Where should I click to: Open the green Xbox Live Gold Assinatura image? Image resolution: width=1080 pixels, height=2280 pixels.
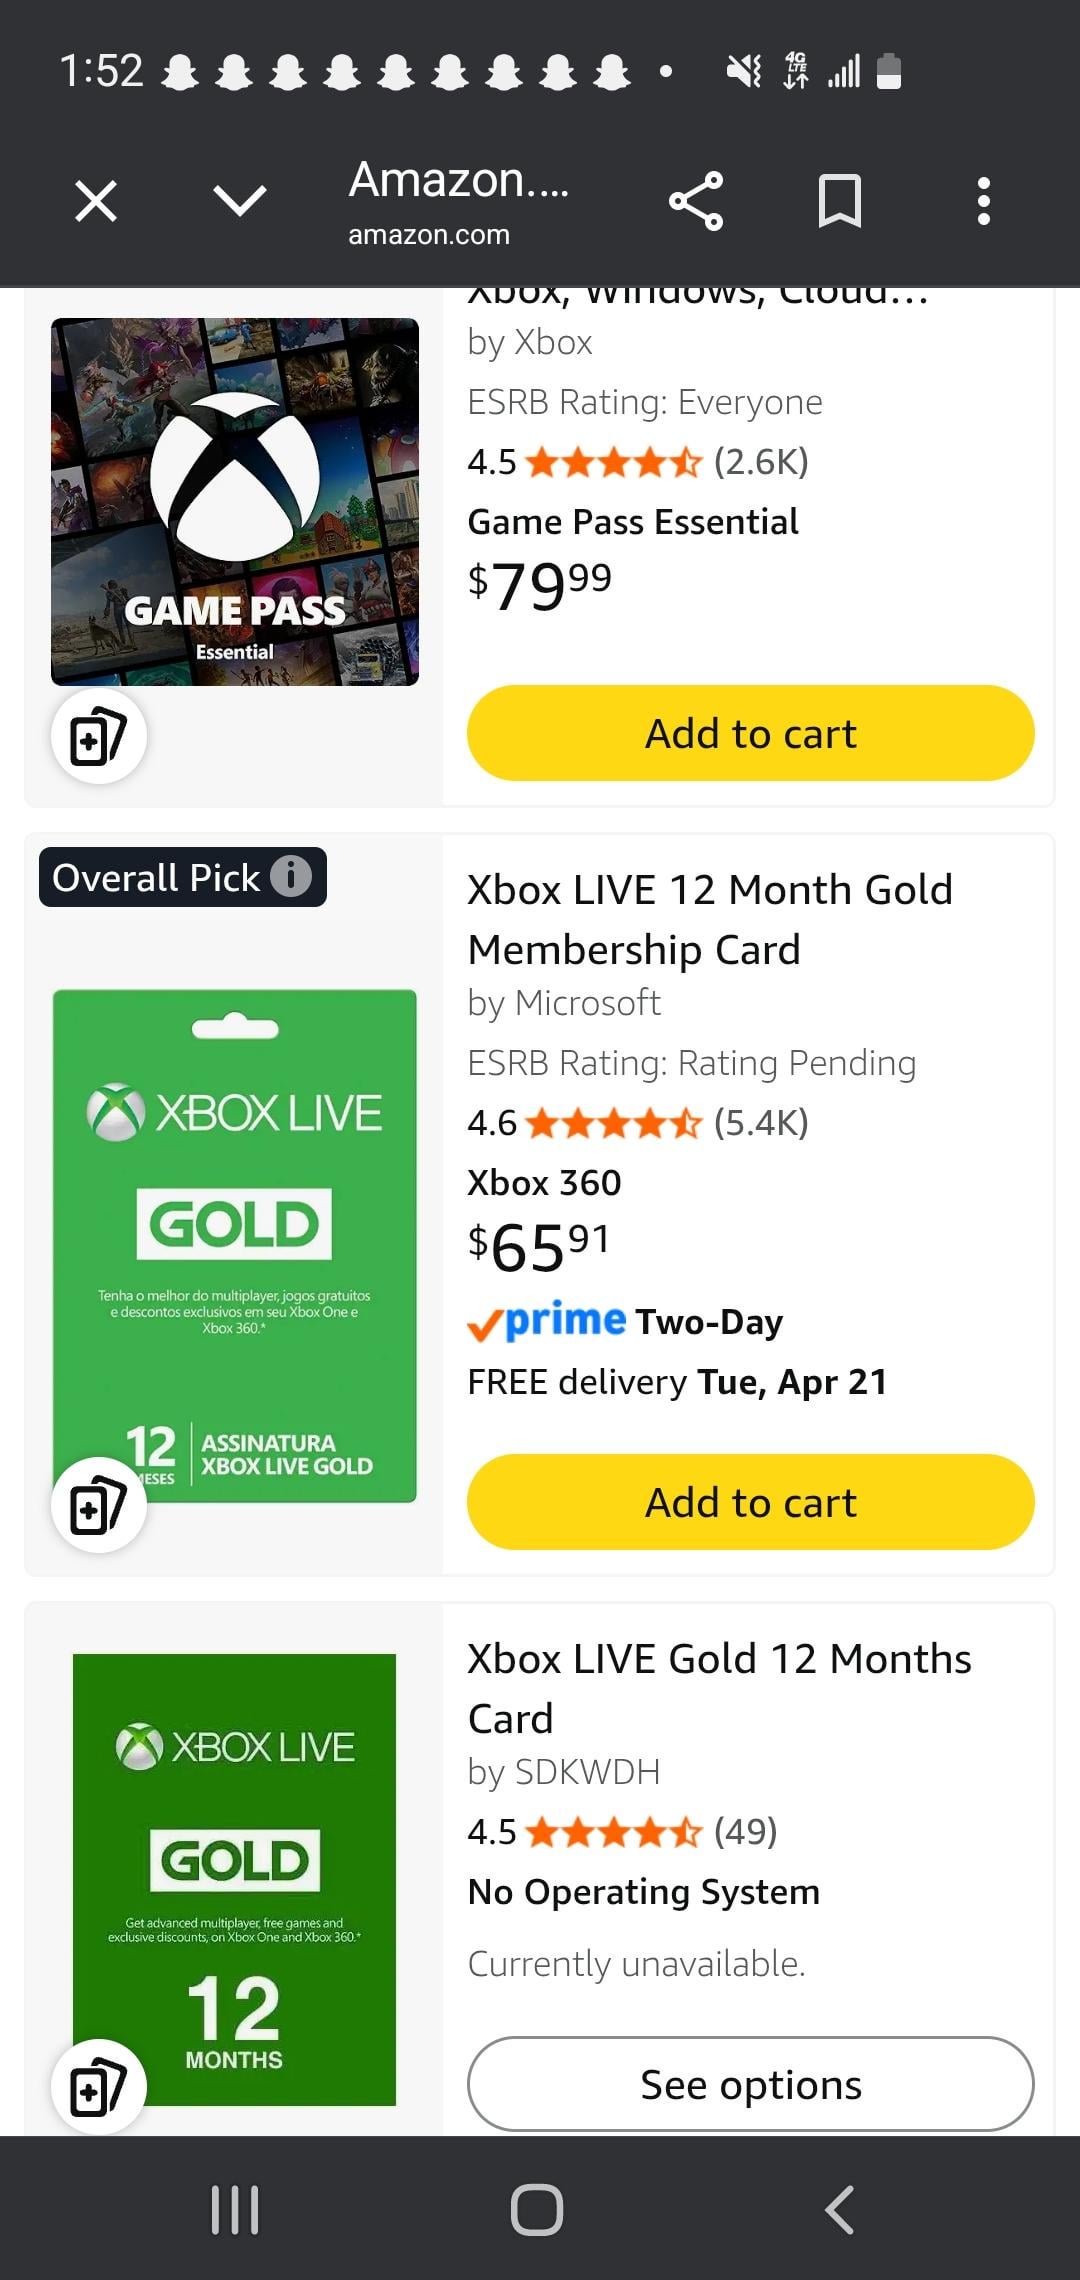(235, 1245)
